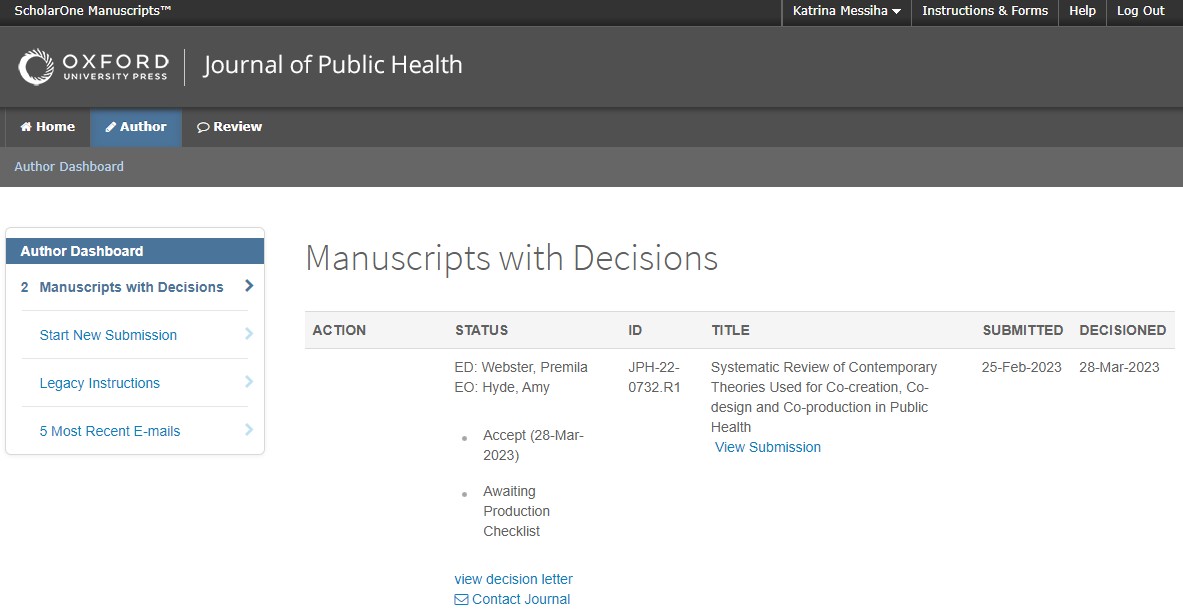
Task: Open Manuscripts with Decisions in sidebar
Action: click(131, 287)
